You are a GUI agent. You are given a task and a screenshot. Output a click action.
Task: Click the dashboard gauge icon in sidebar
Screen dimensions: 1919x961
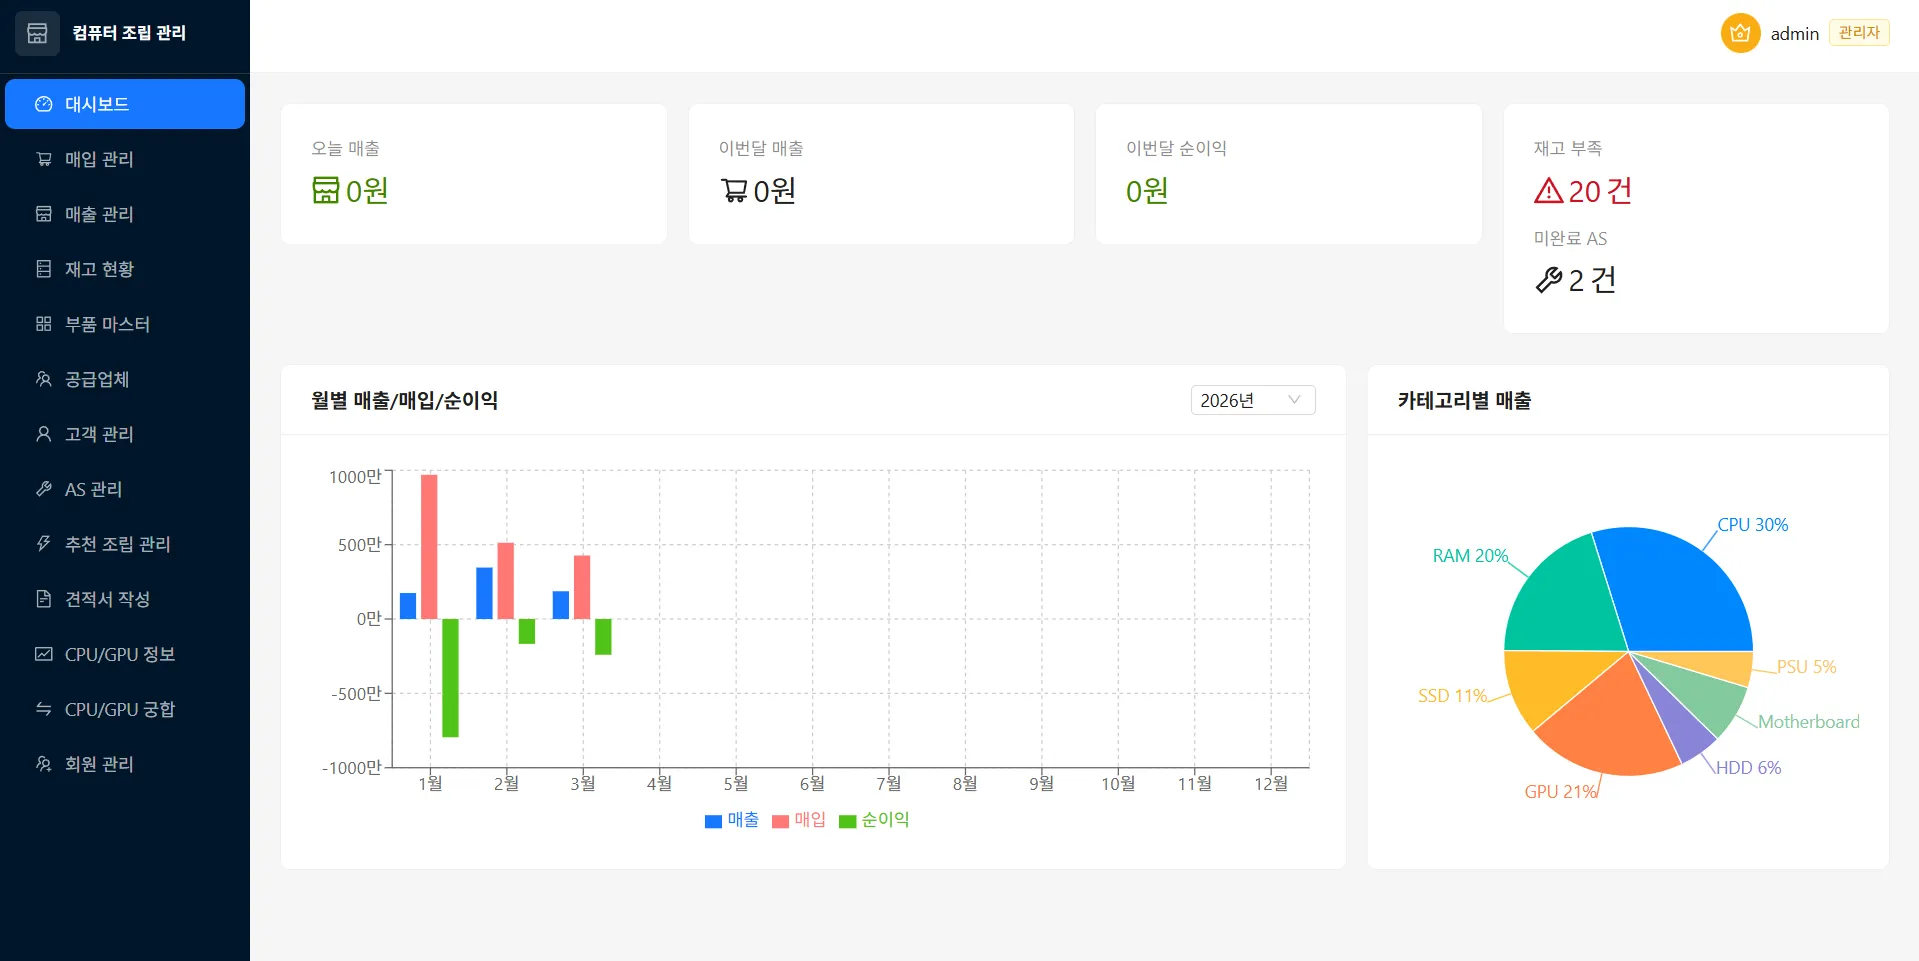click(x=42, y=103)
